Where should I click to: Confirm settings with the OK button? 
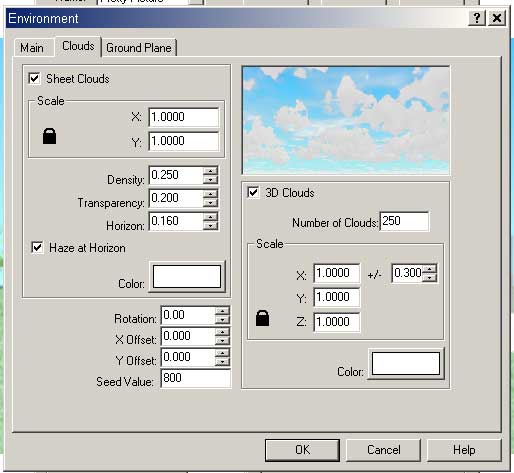pyautogui.click(x=302, y=450)
